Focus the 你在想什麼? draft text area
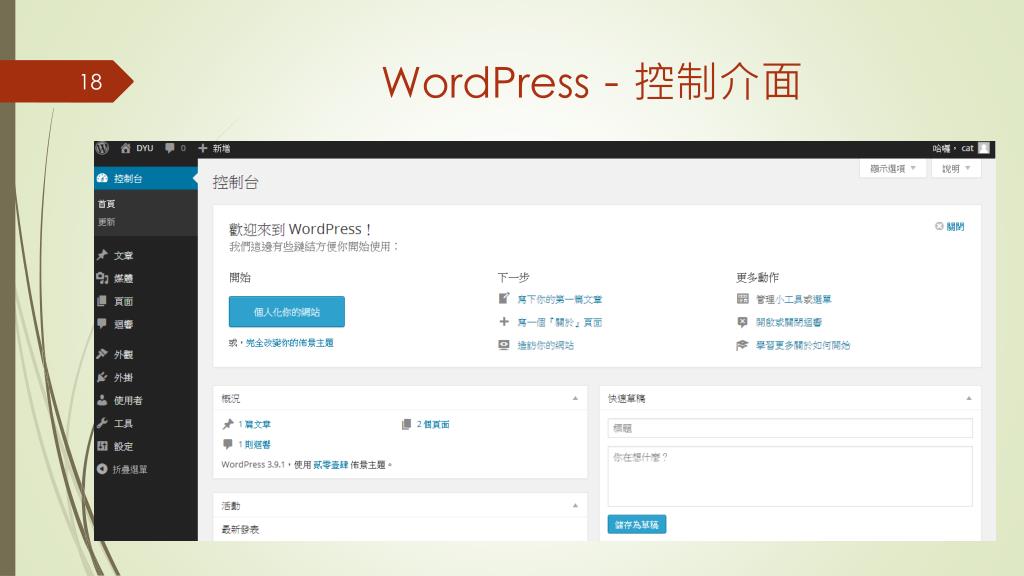The image size is (1024, 576). pos(790,477)
